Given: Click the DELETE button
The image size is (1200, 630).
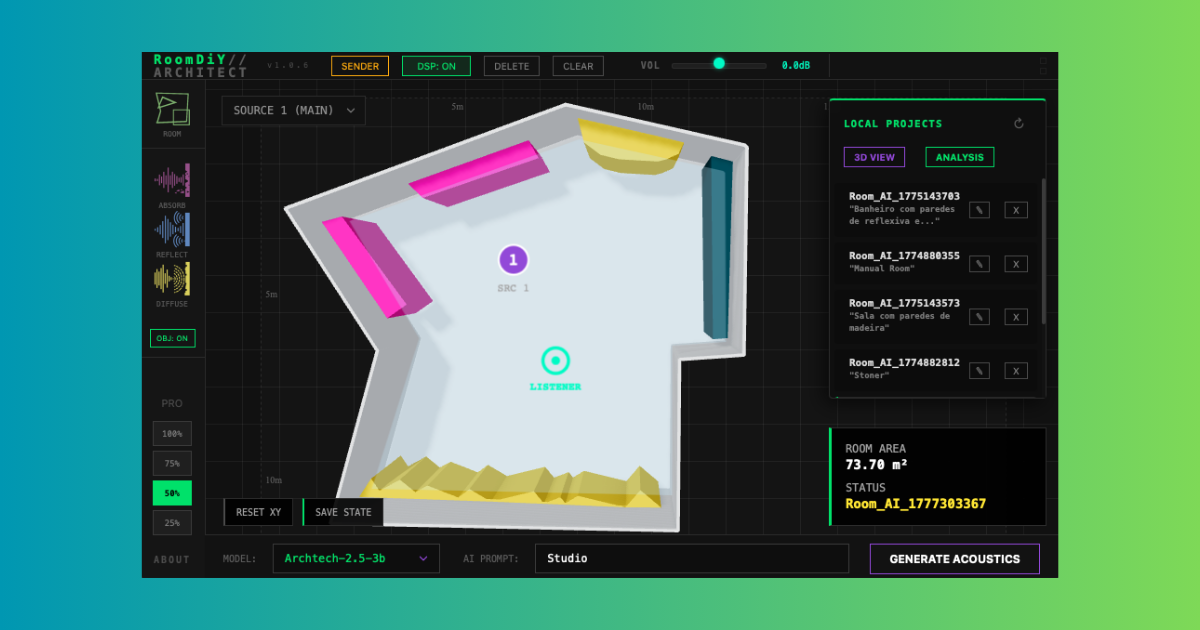Looking at the screenshot, I should [x=512, y=66].
